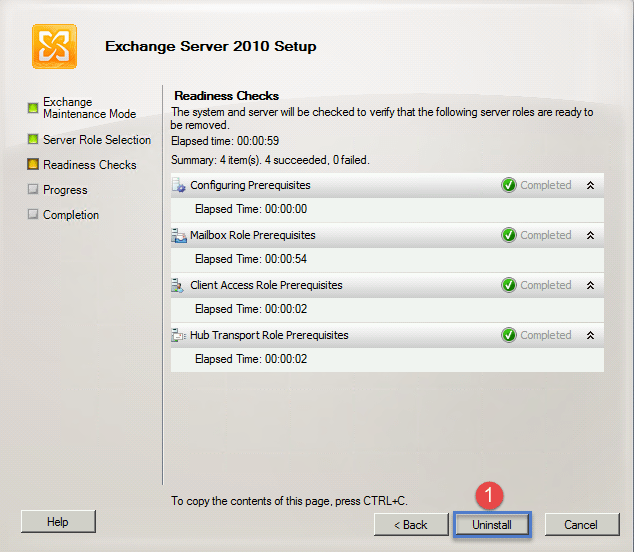Image resolution: width=634 pixels, height=552 pixels.
Task: Cancel the Exchange setup wizard
Action: click(x=582, y=525)
